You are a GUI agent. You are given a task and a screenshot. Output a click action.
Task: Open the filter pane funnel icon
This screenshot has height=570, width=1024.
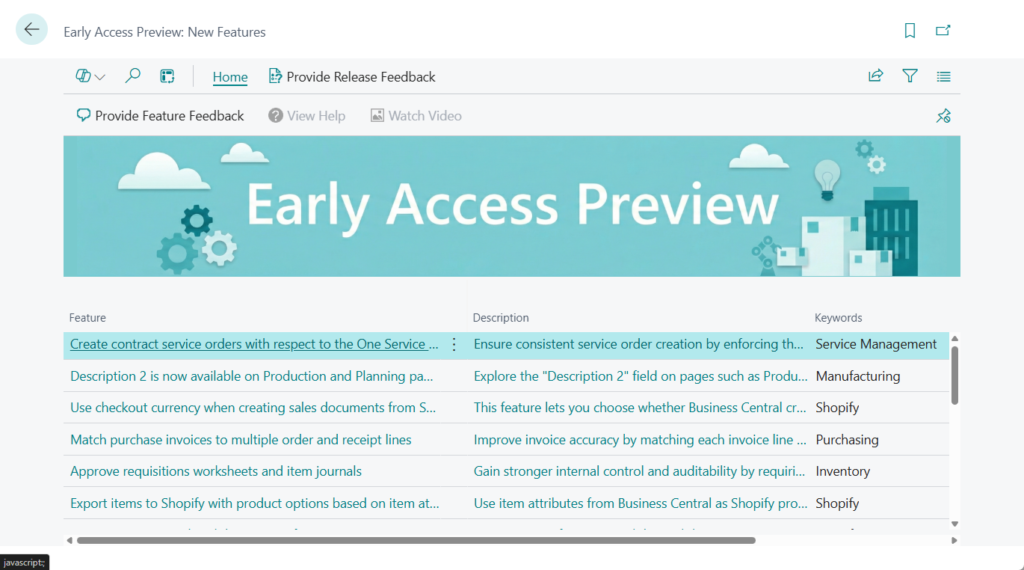[x=909, y=76]
